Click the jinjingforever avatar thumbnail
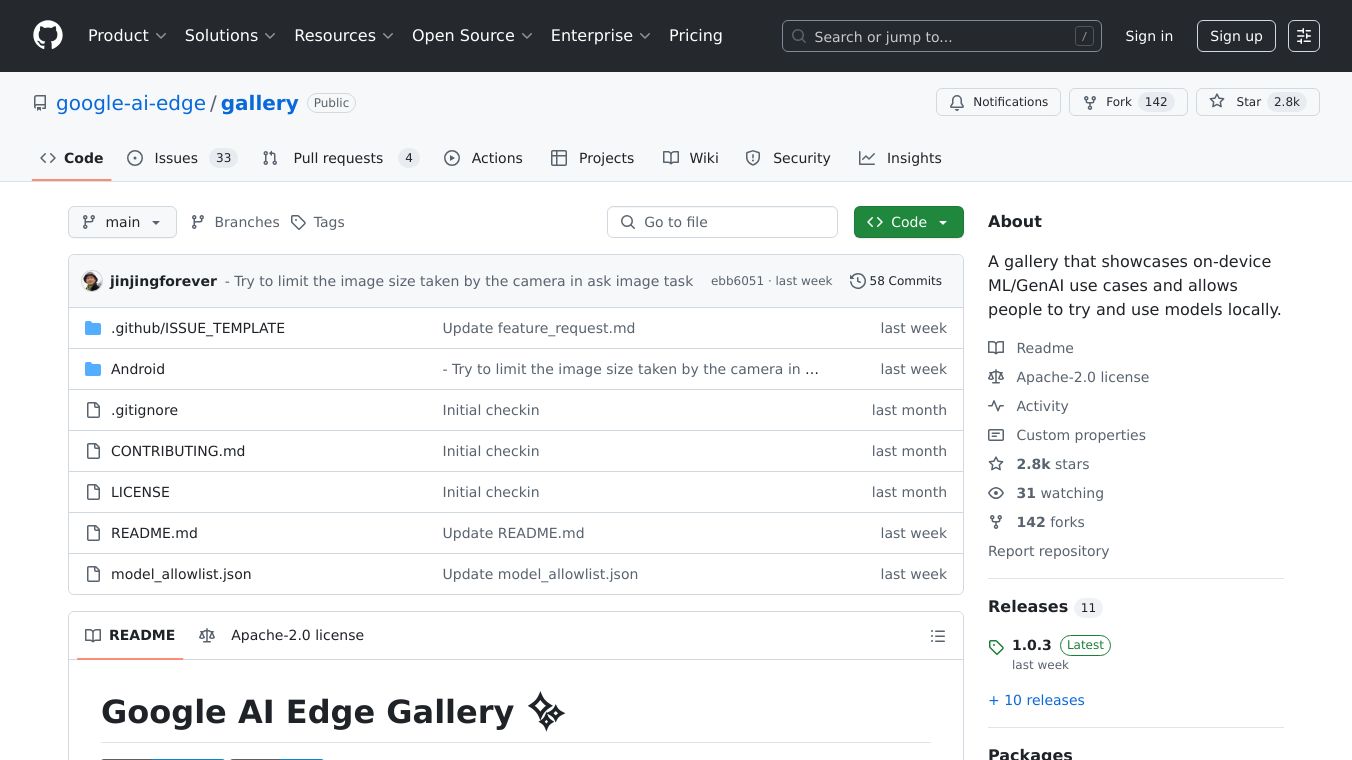 [92, 281]
